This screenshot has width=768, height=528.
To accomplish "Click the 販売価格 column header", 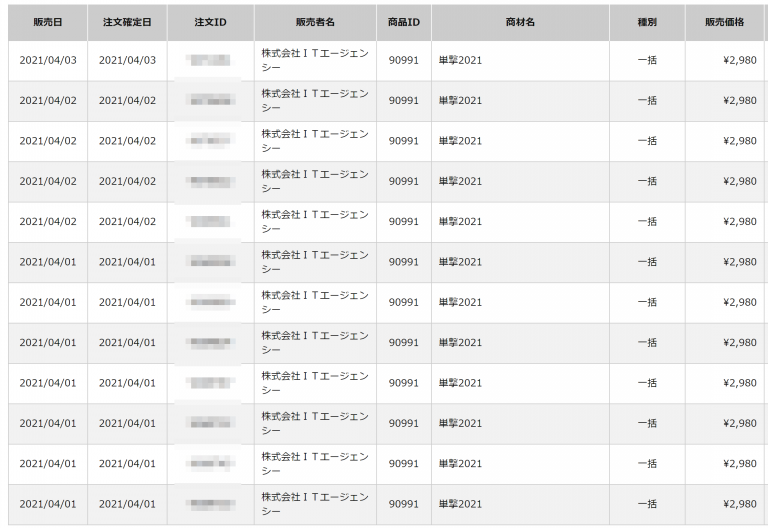I will click(x=724, y=22).
